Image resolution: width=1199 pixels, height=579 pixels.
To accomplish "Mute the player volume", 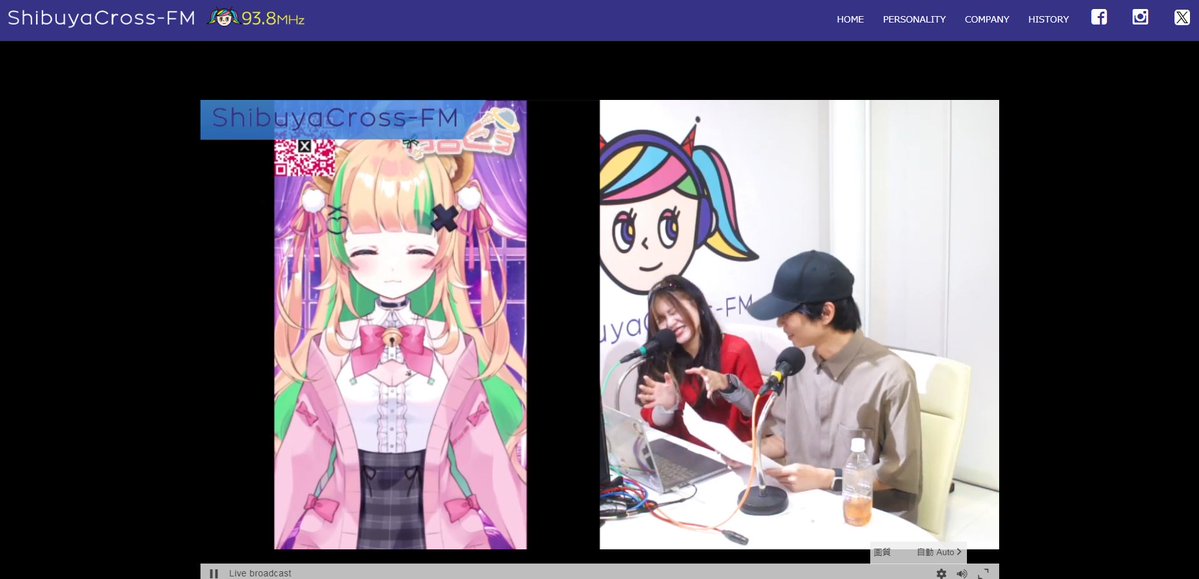I will (x=962, y=573).
